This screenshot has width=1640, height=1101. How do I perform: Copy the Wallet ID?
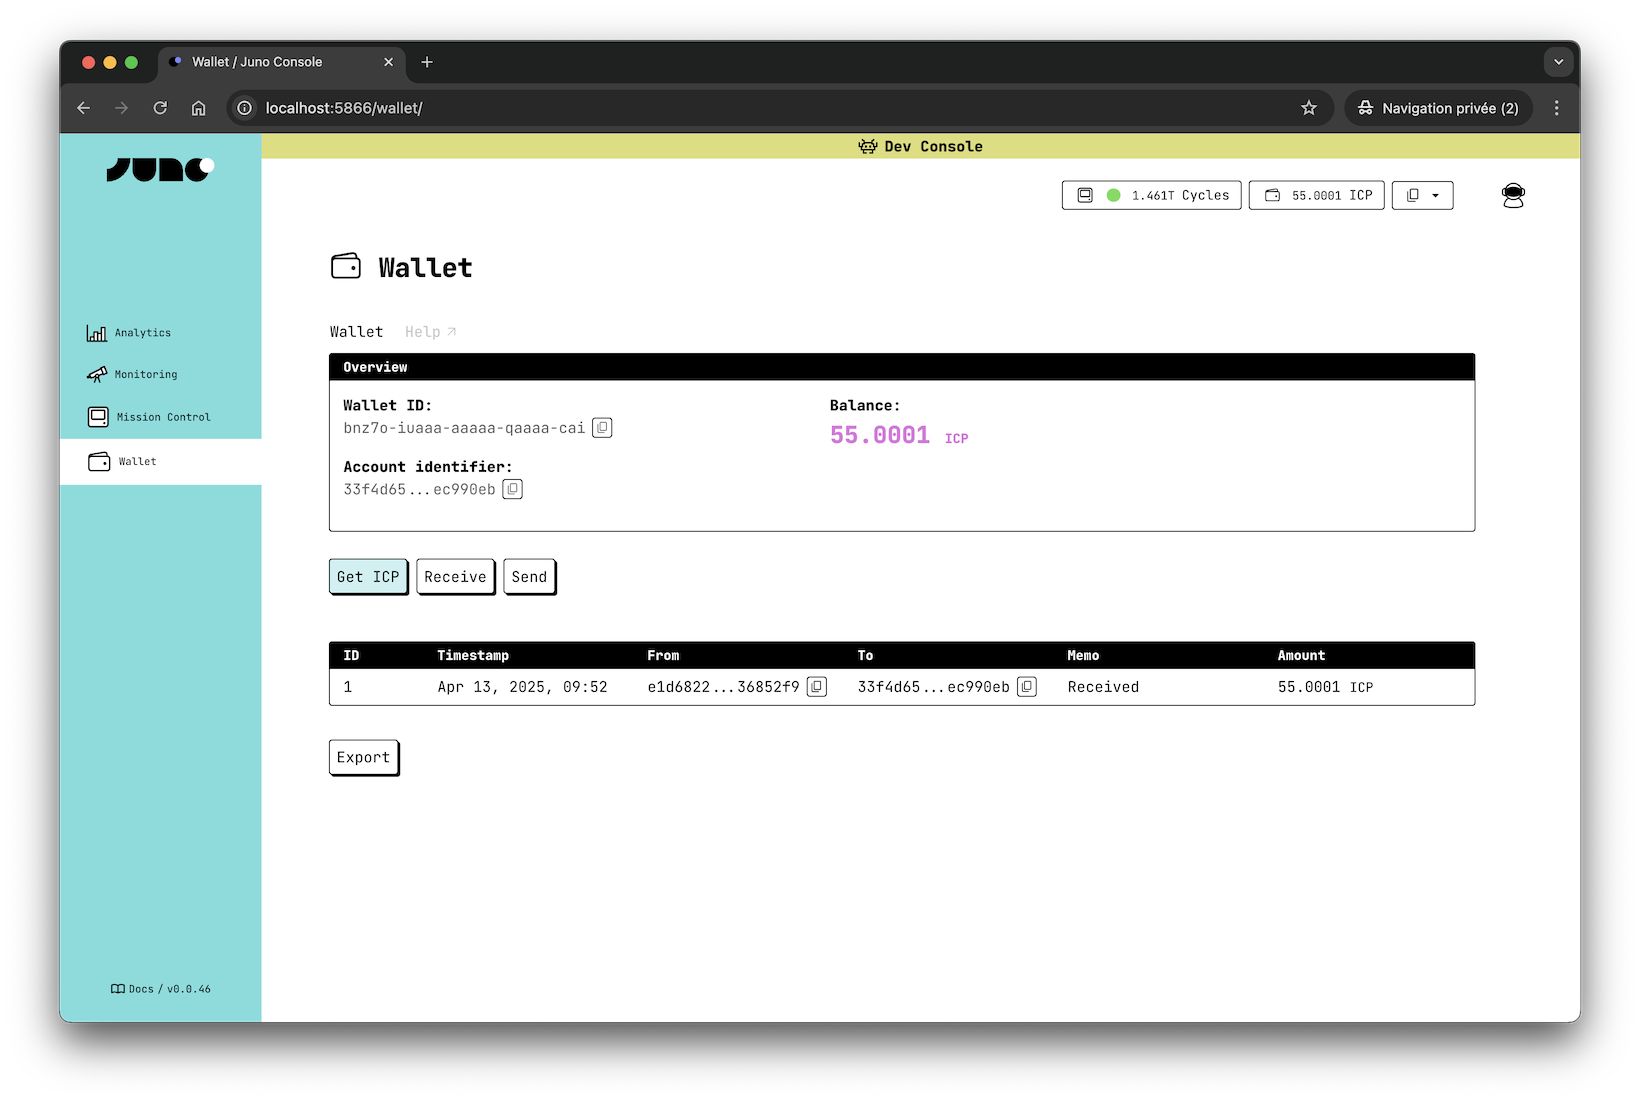[x=602, y=427]
